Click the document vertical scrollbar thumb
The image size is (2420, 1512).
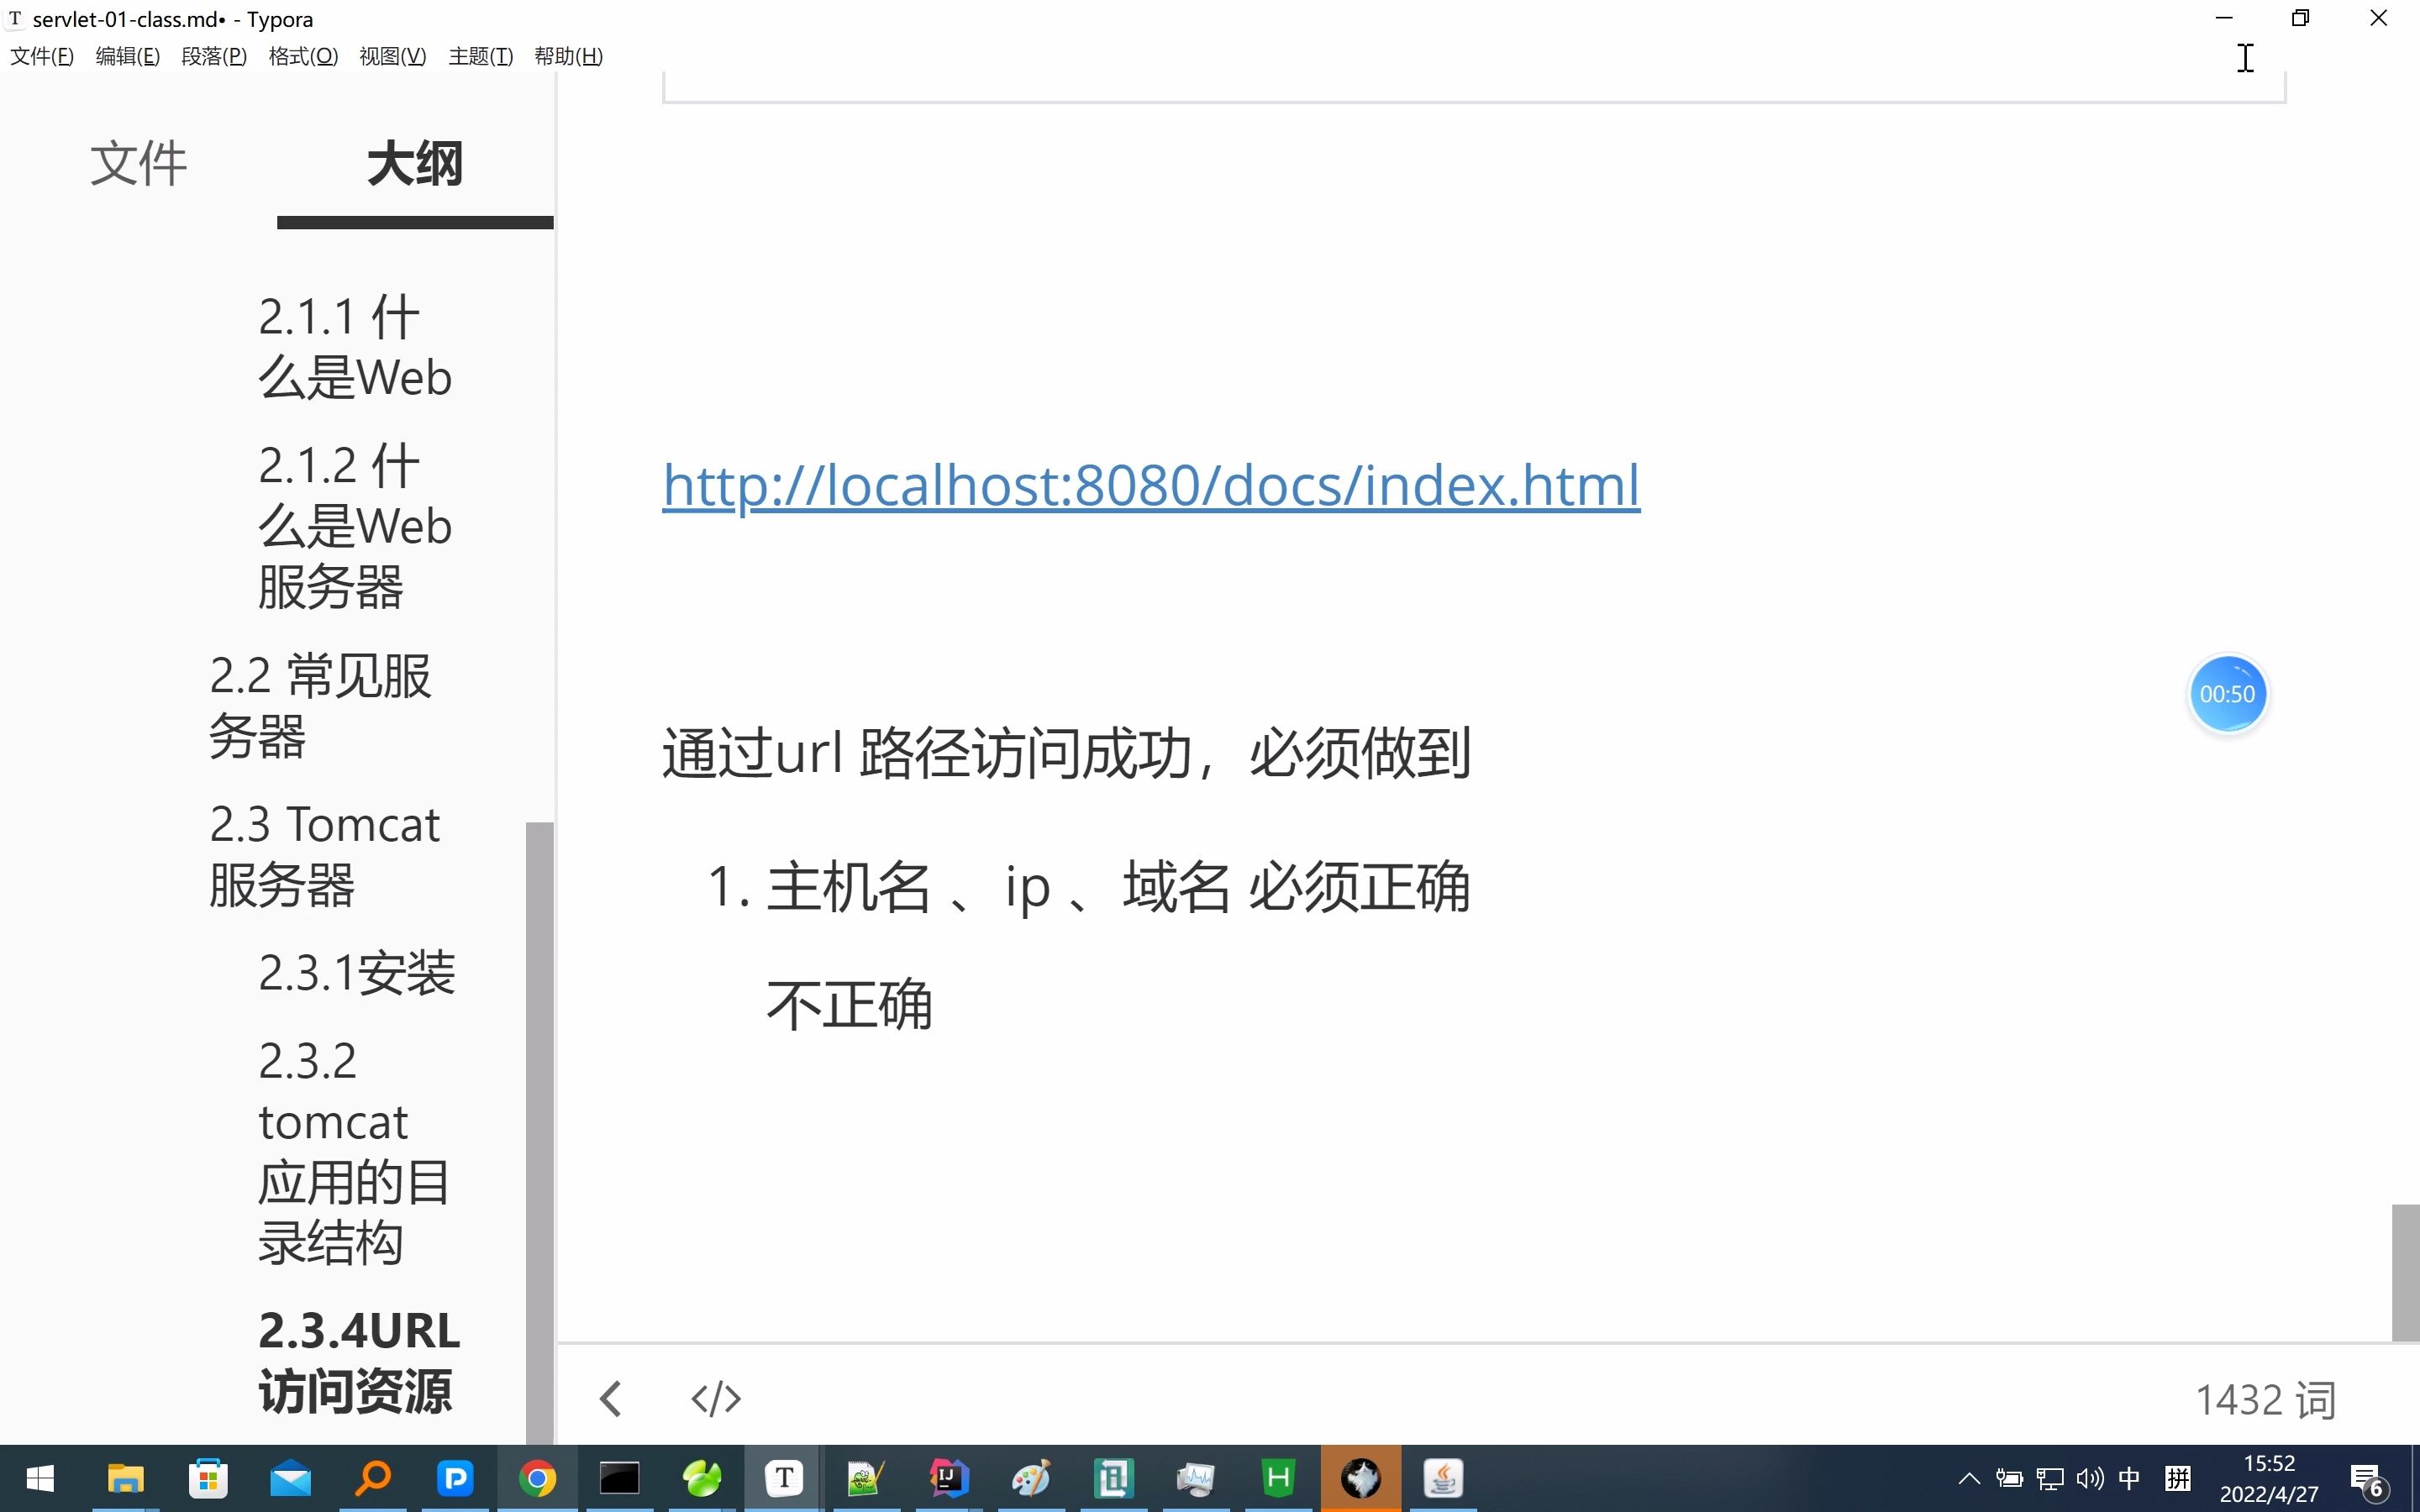click(x=2405, y=1272)
